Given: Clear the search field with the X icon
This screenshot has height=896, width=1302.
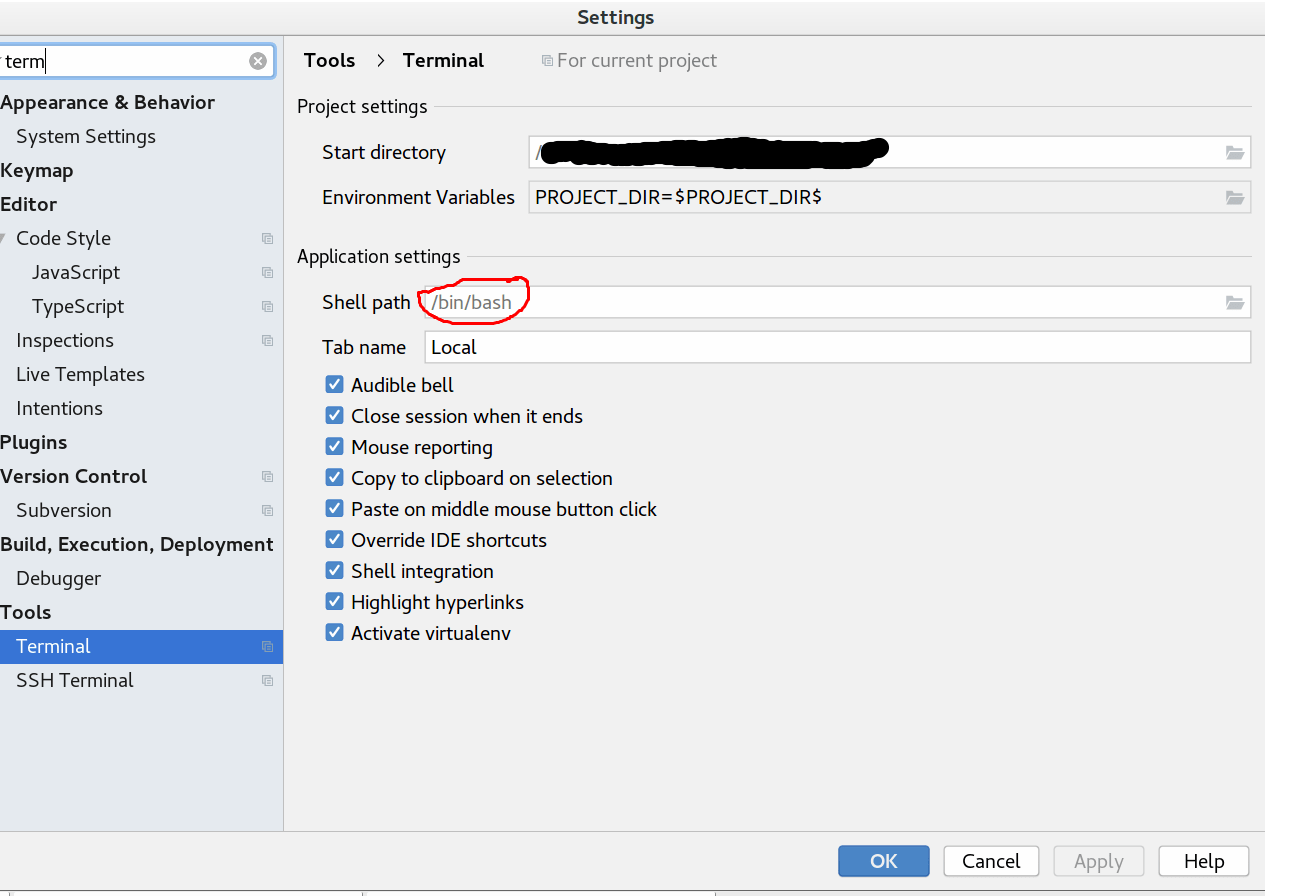Looking at the screenshot, I should pos(258,60).
